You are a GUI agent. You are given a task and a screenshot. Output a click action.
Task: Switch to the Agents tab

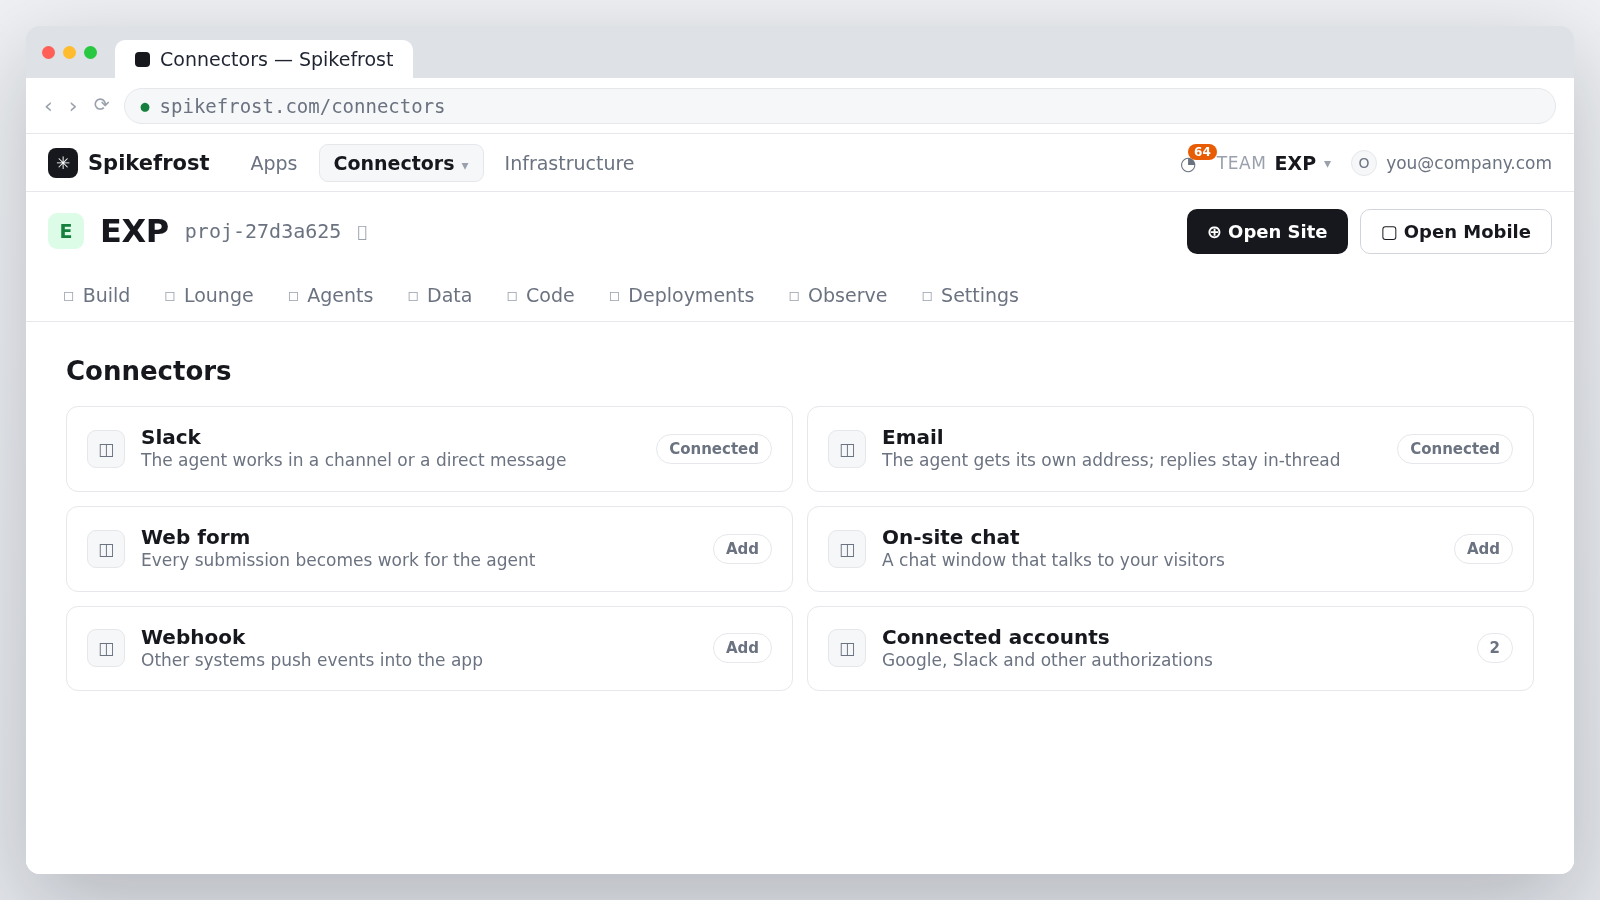point(331,295)
